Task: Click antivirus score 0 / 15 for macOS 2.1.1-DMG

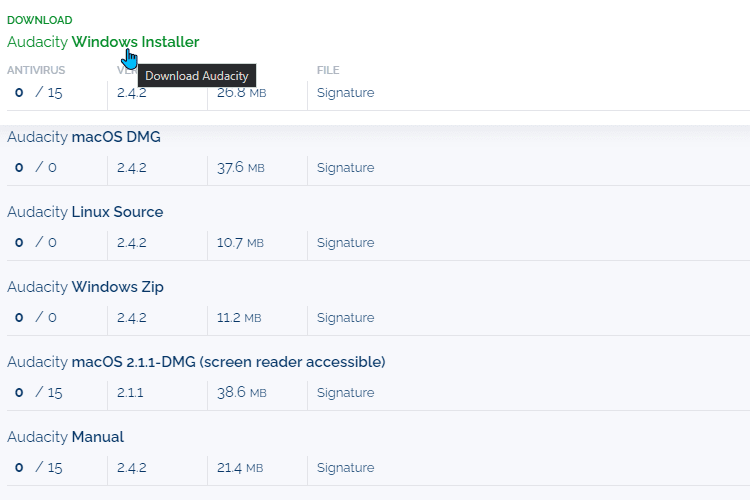Action: (39, 393)
